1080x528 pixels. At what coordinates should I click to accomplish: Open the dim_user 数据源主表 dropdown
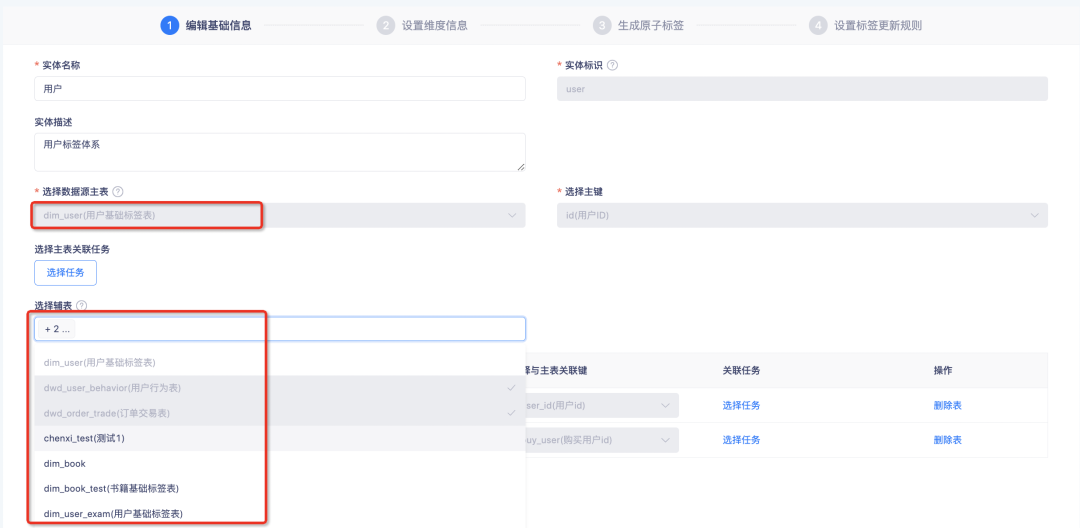[x=279, y=215]
